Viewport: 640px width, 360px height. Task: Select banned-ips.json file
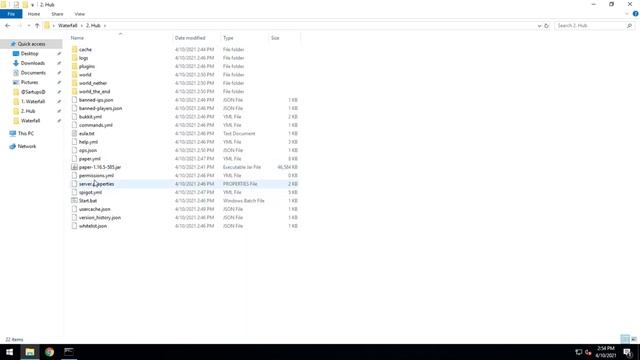pyautogui.click(x=96, y=100)
